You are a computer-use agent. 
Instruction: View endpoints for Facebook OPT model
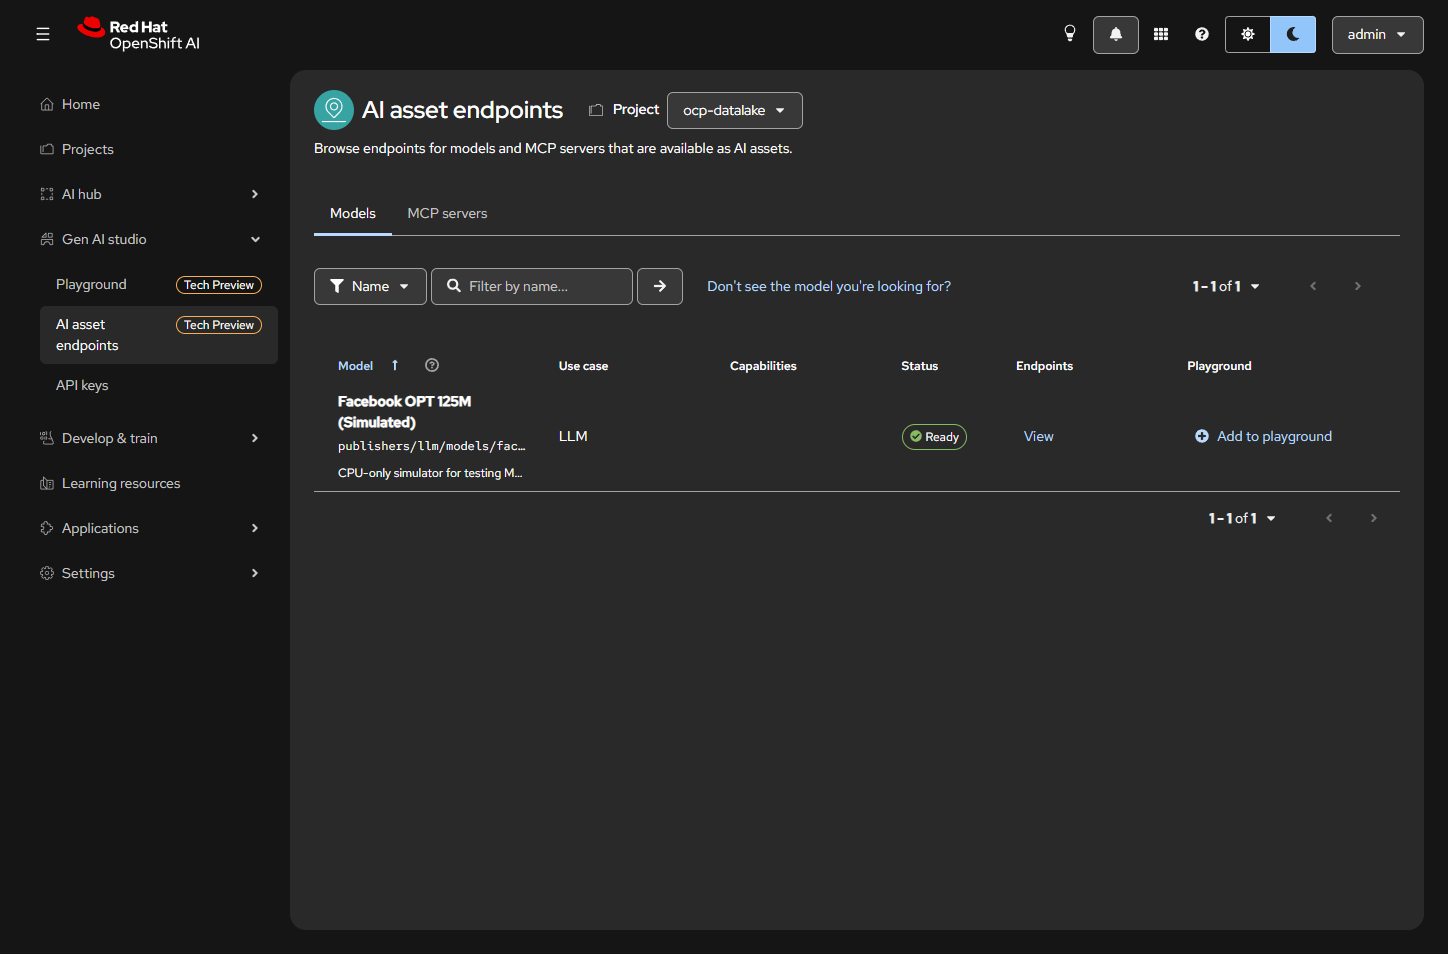click(1039, 437)
